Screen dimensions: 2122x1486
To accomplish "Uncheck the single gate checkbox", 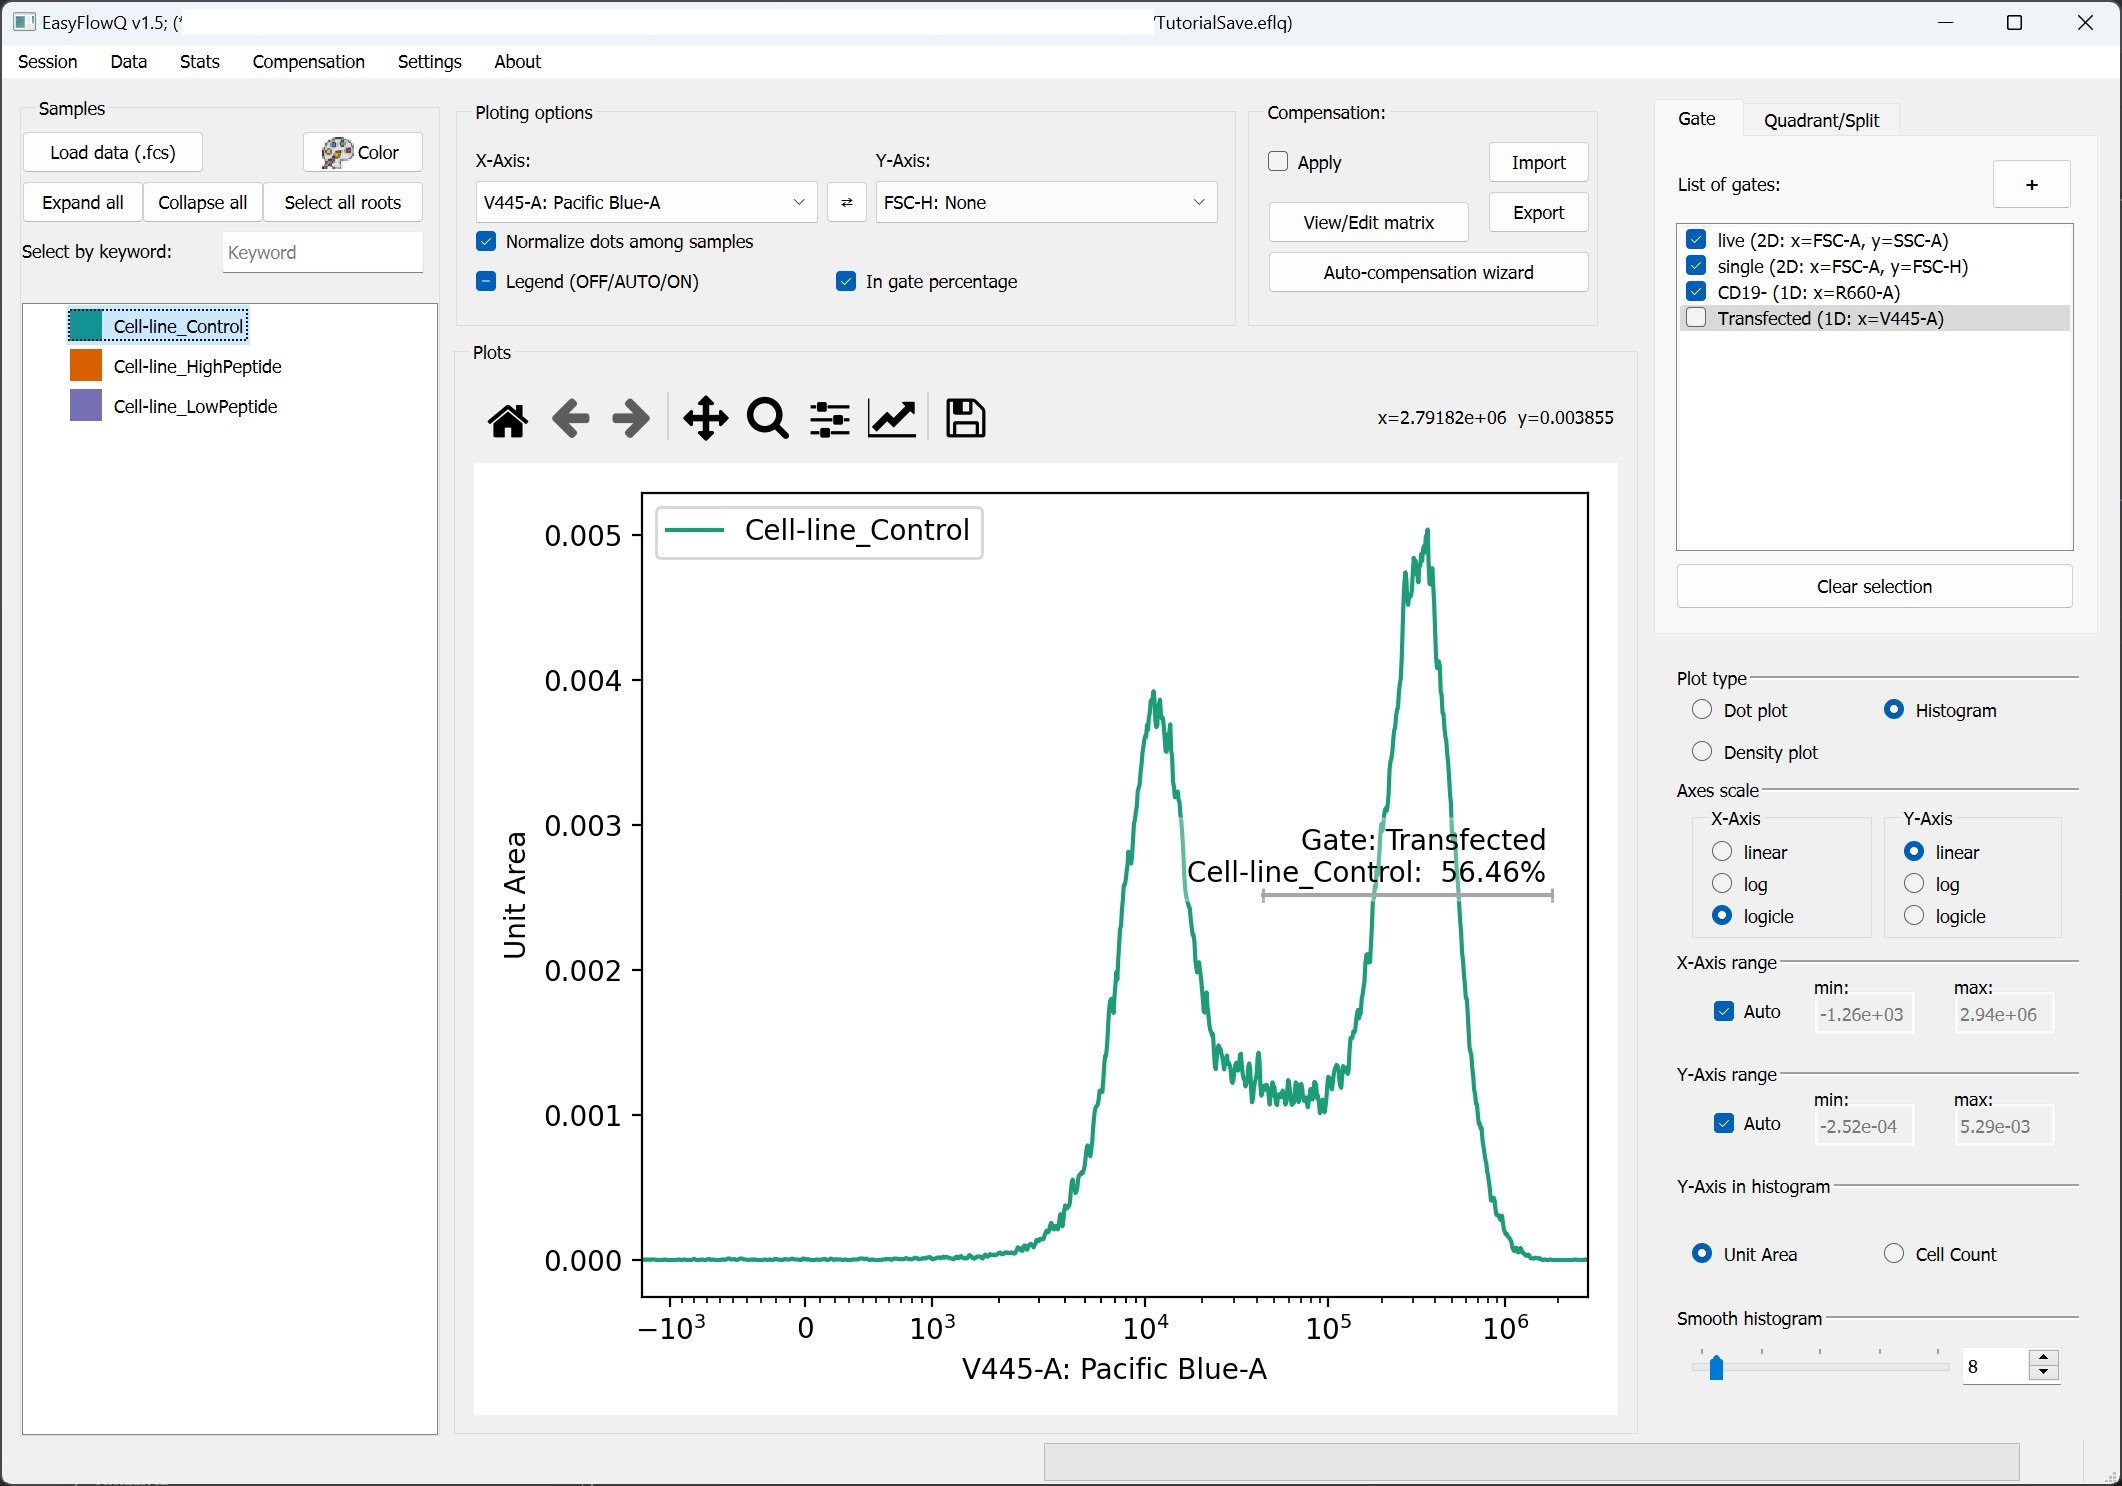I will (1696, 266).
